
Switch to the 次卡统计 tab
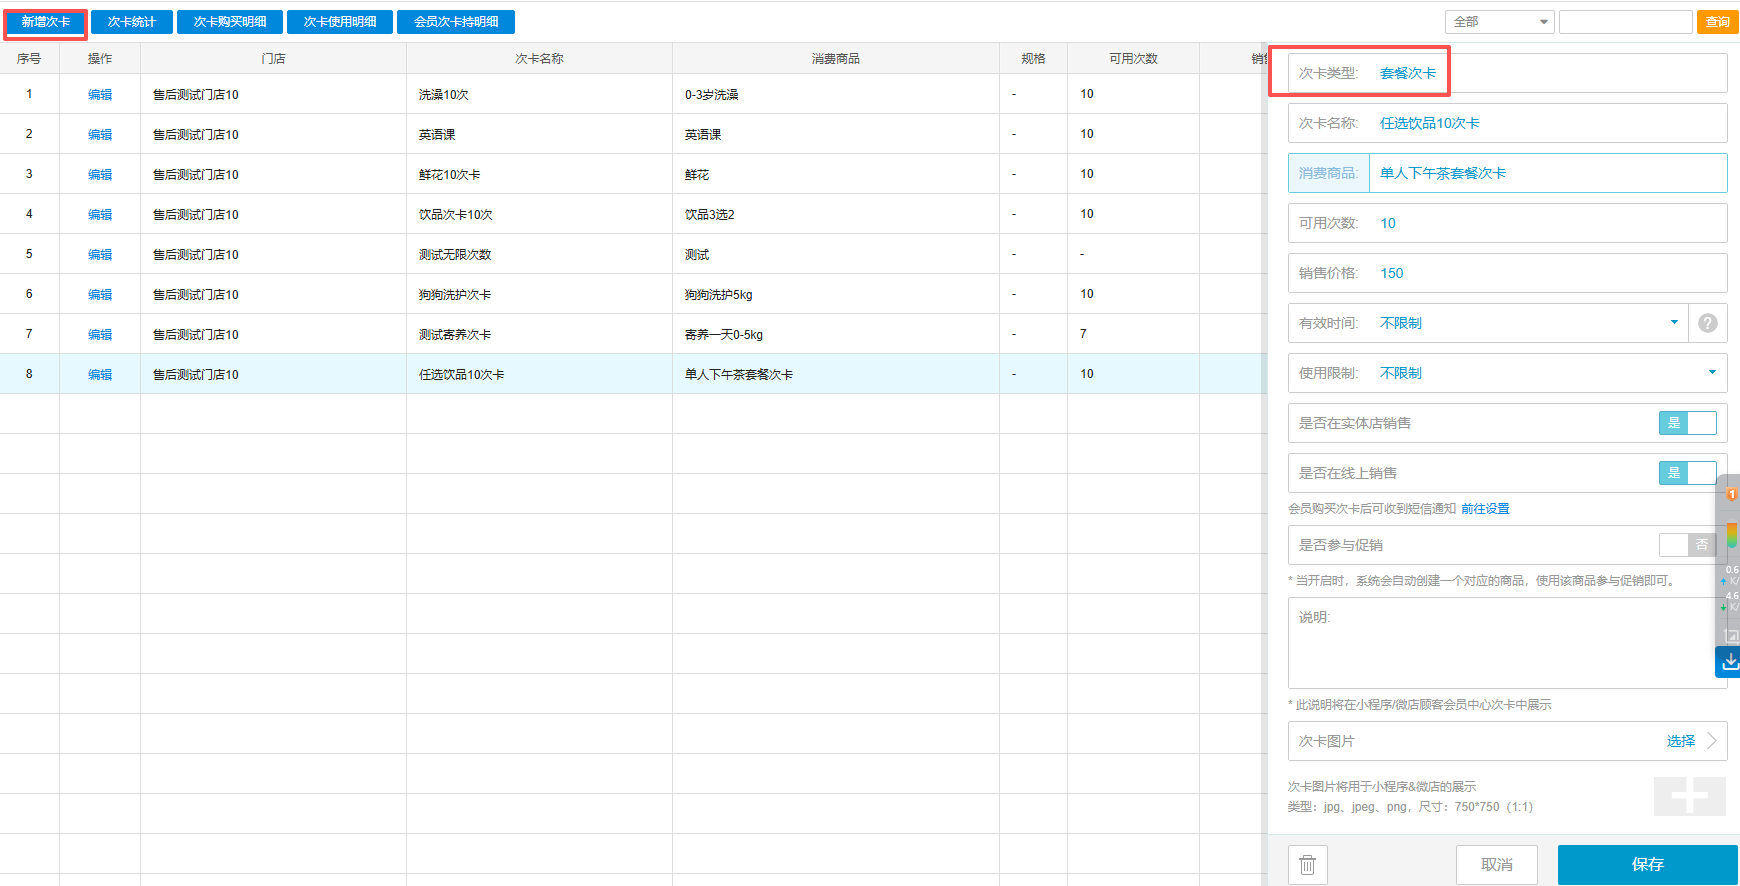pyautogui.click(x=132, y=22)
